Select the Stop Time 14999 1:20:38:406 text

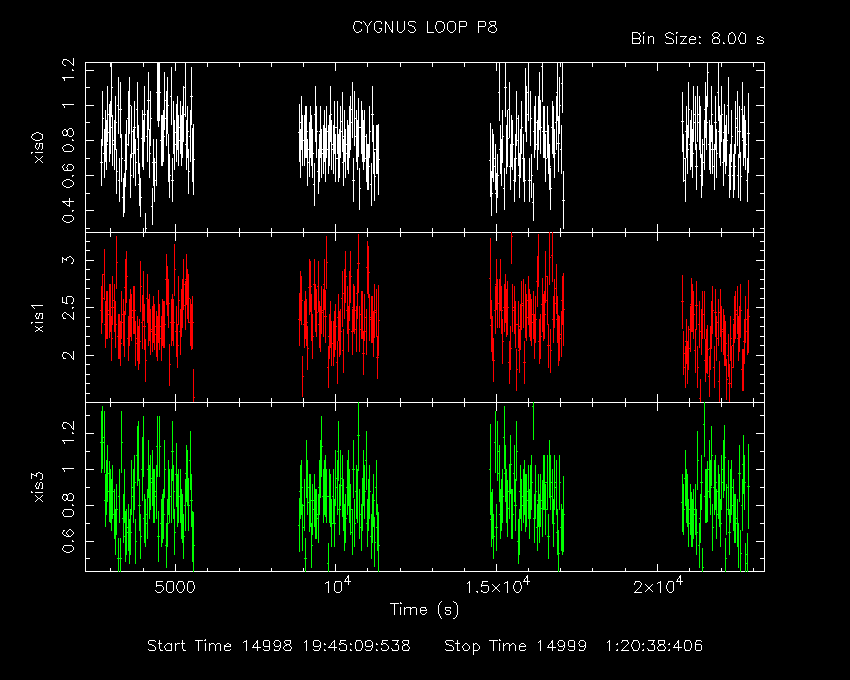tap(574, 646)
